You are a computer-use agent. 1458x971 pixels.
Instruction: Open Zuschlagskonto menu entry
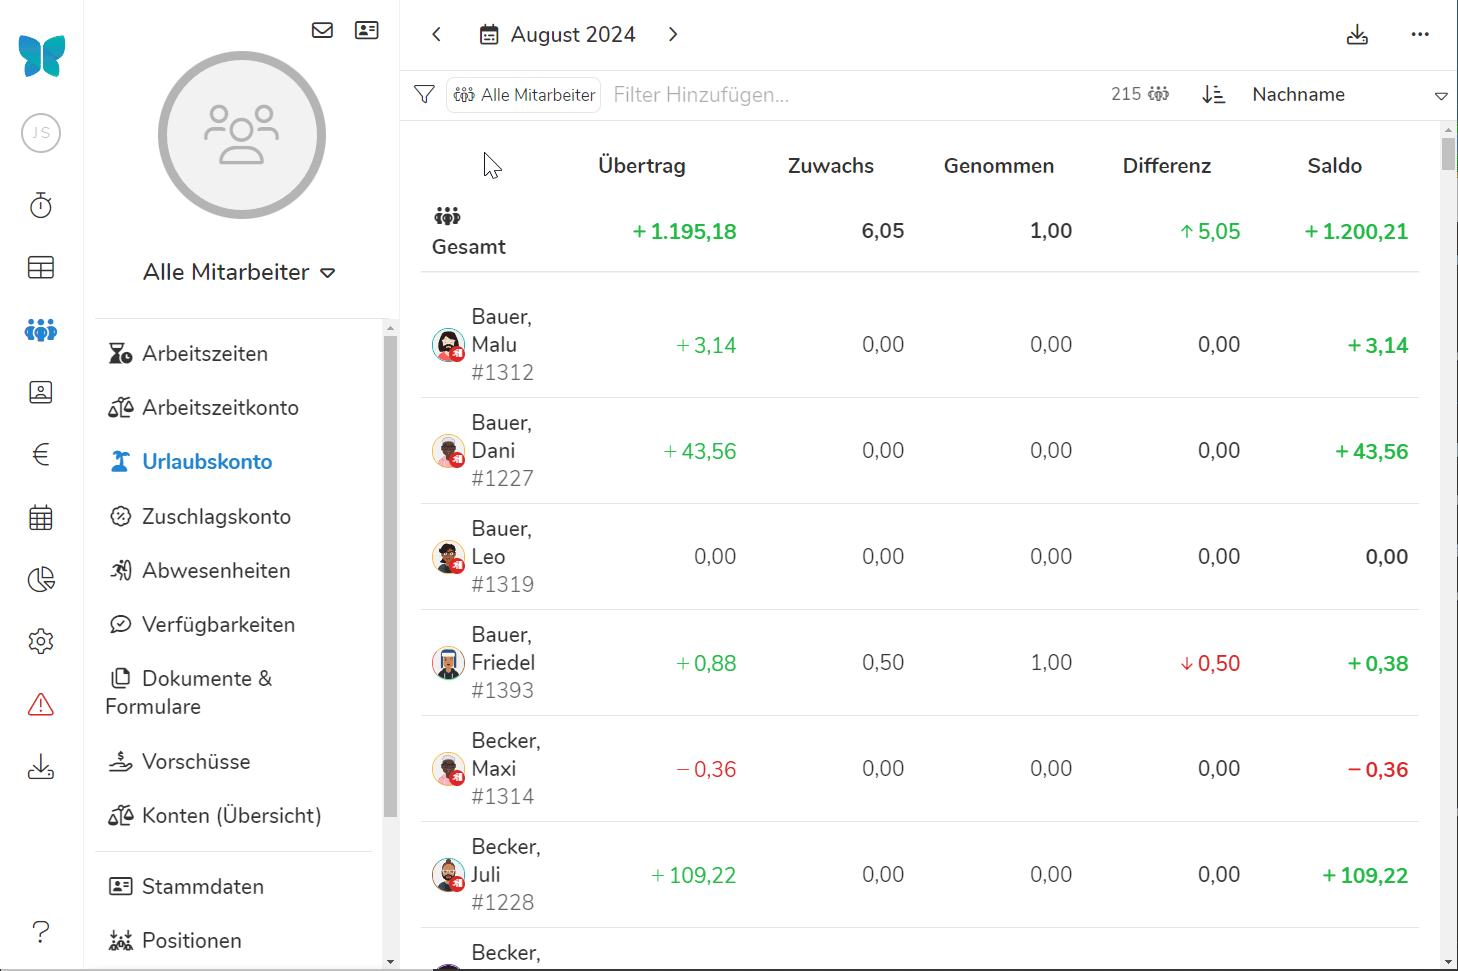[x=216, y=517]
